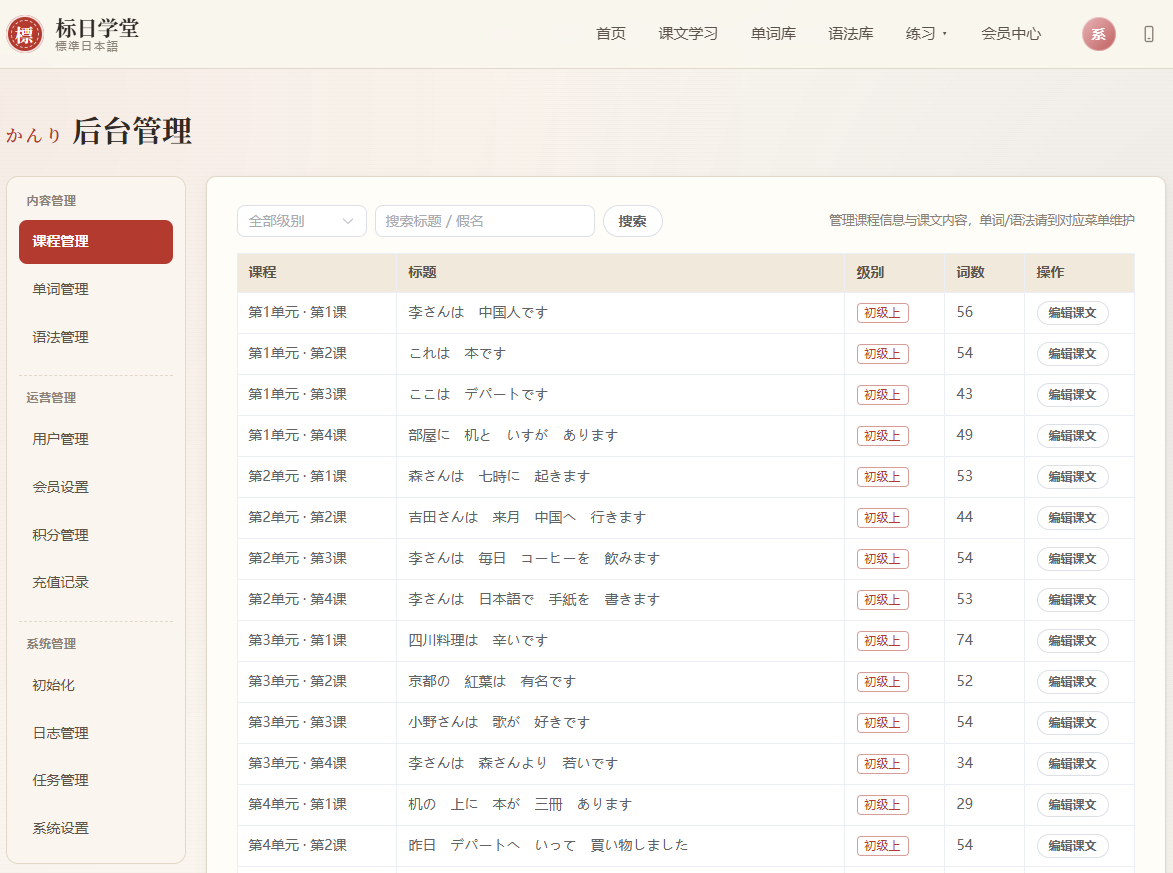Edit lesson text for 第4单元 · 第2课

[x=1072, y=845]
